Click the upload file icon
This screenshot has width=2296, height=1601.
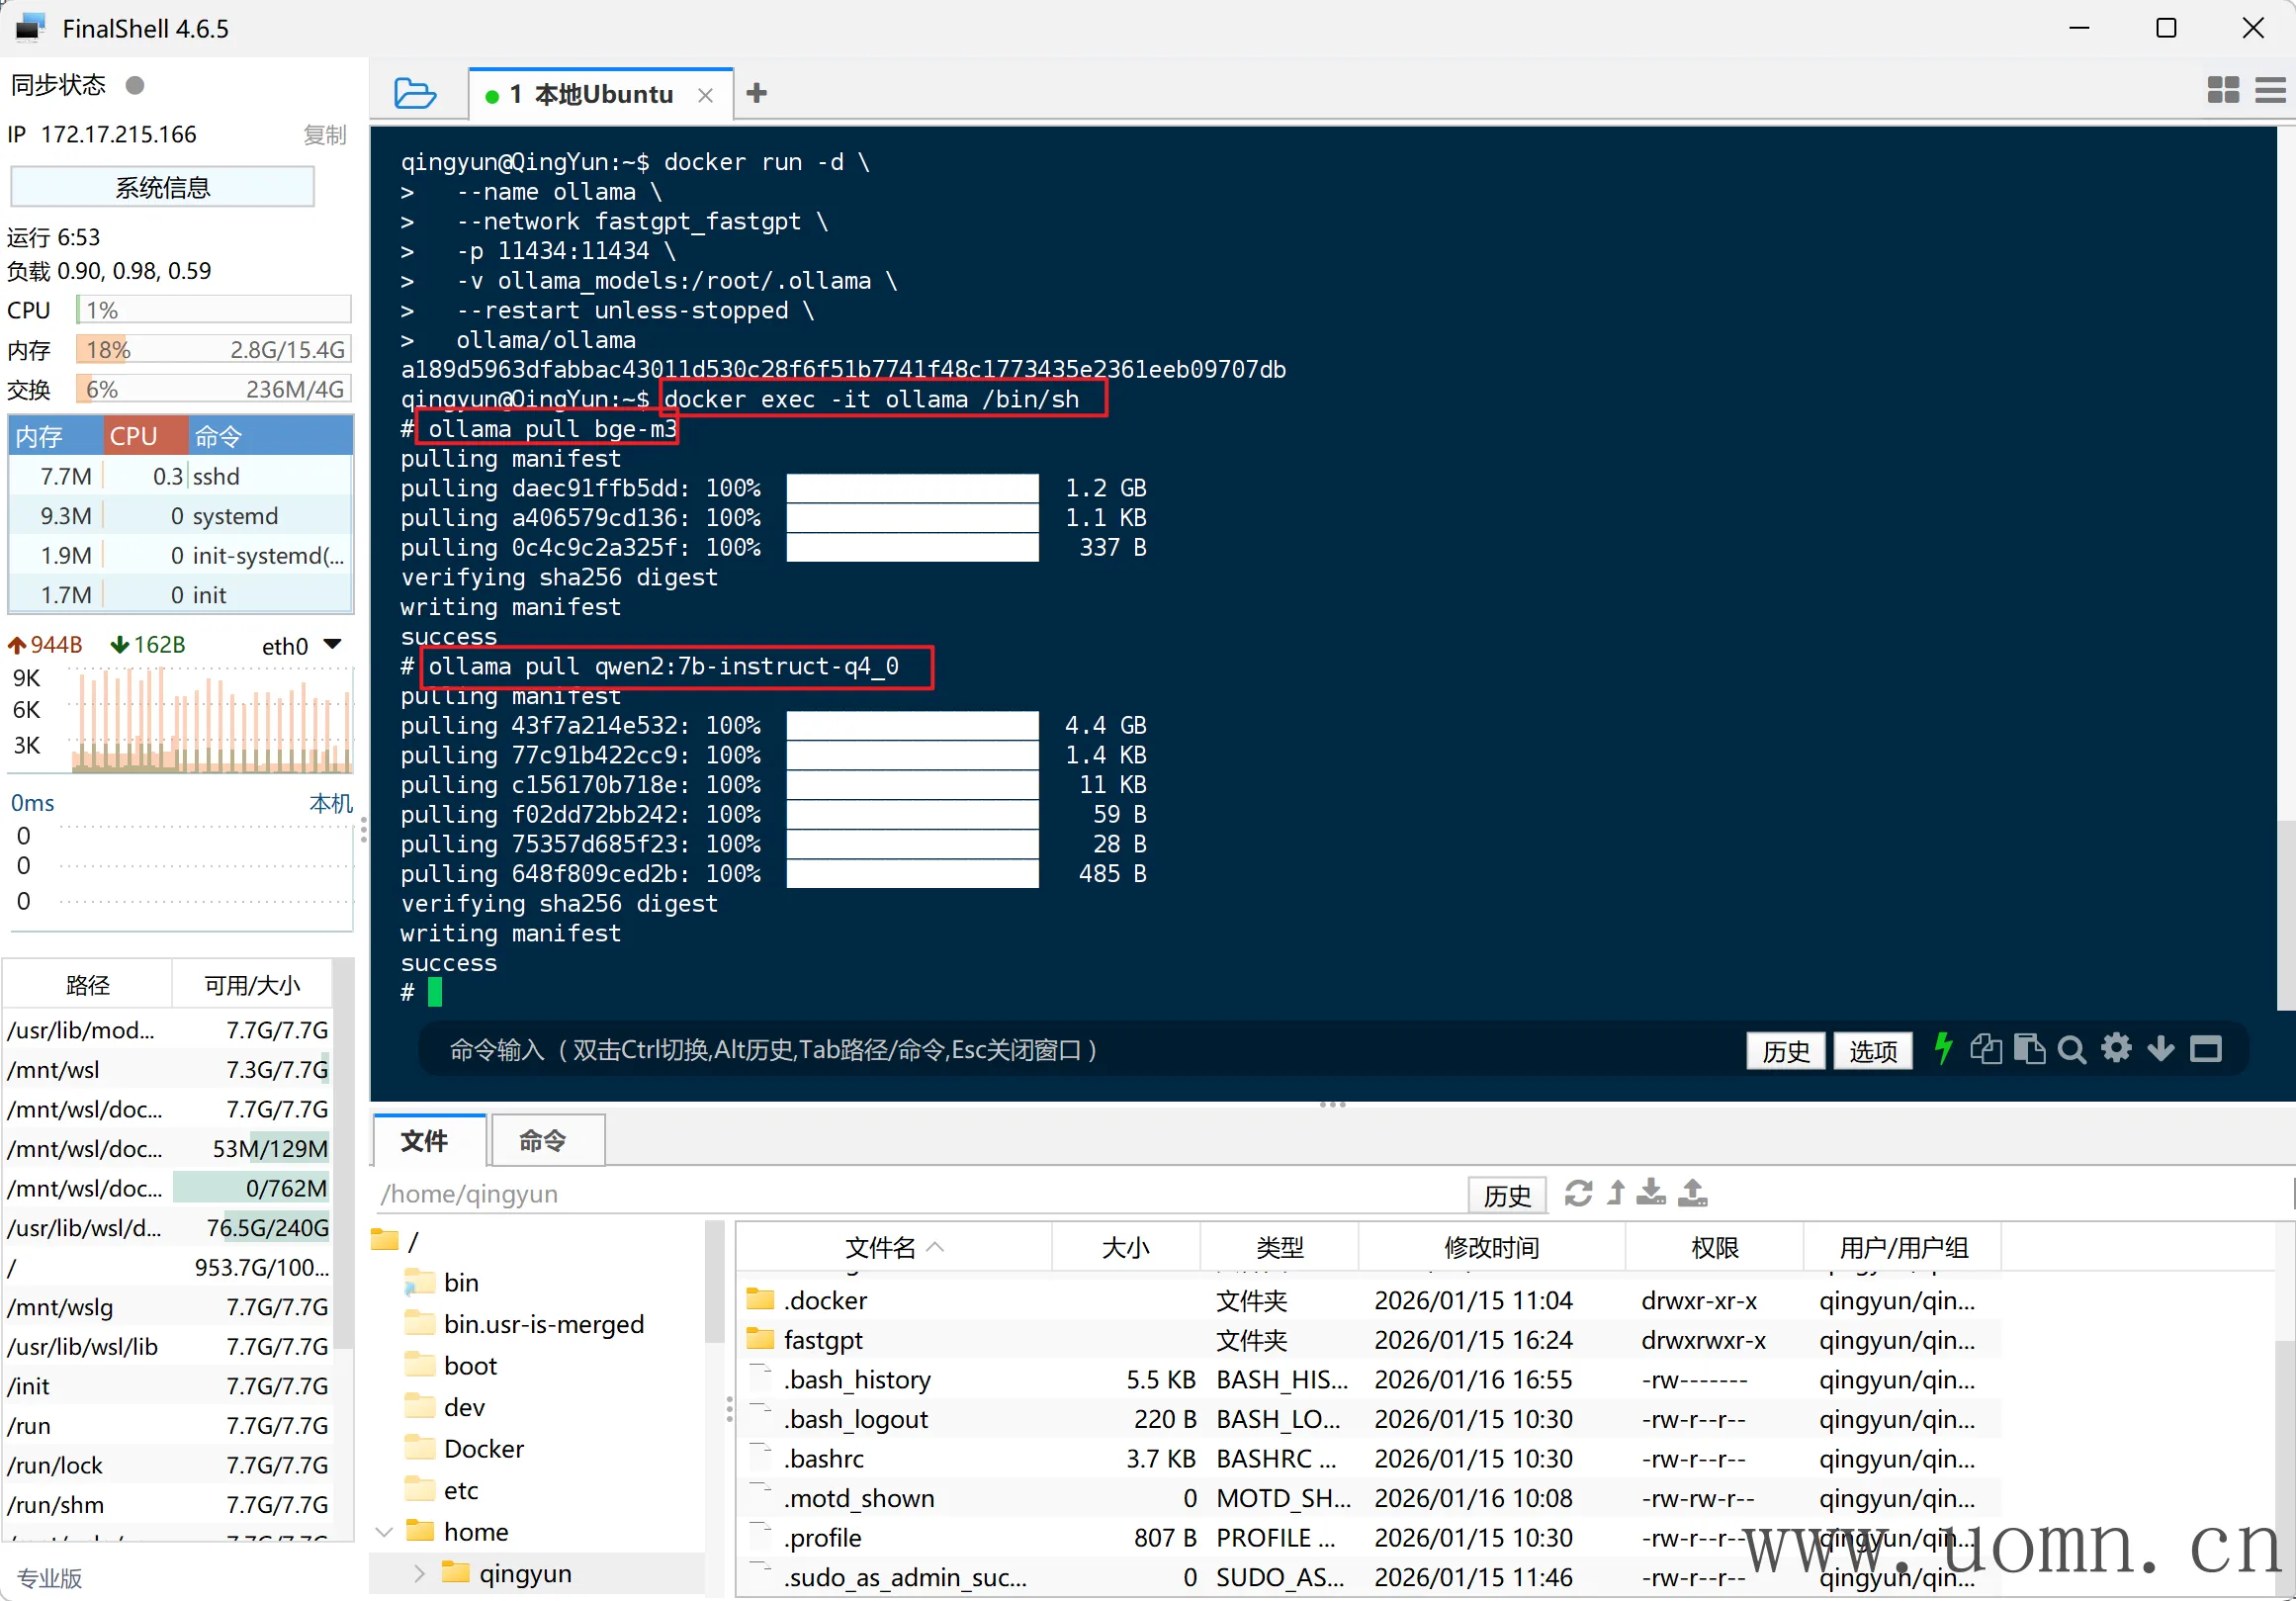pos(1692,1193)
